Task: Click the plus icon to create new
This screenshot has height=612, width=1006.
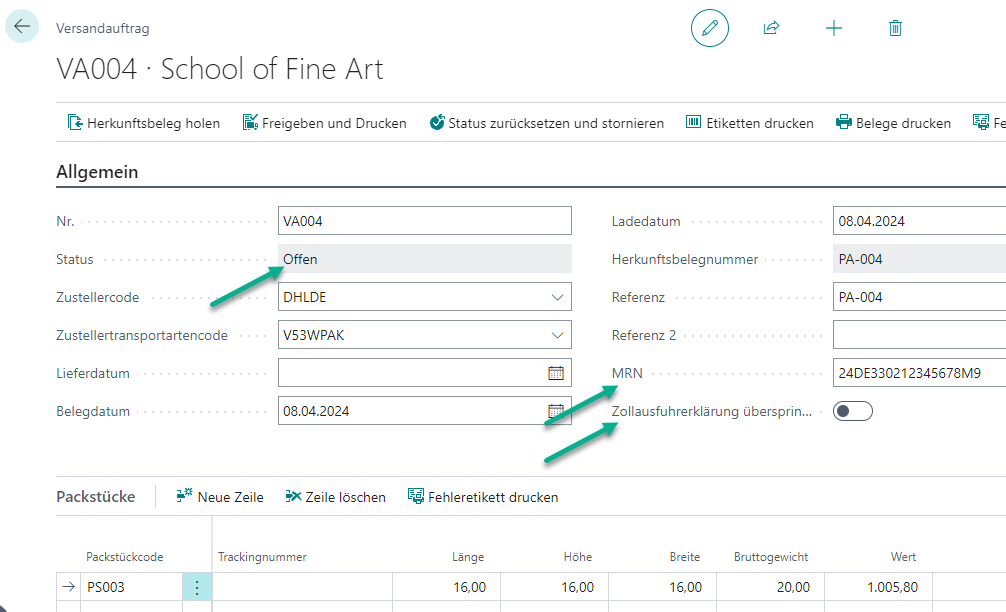Action: pos(833,28)
